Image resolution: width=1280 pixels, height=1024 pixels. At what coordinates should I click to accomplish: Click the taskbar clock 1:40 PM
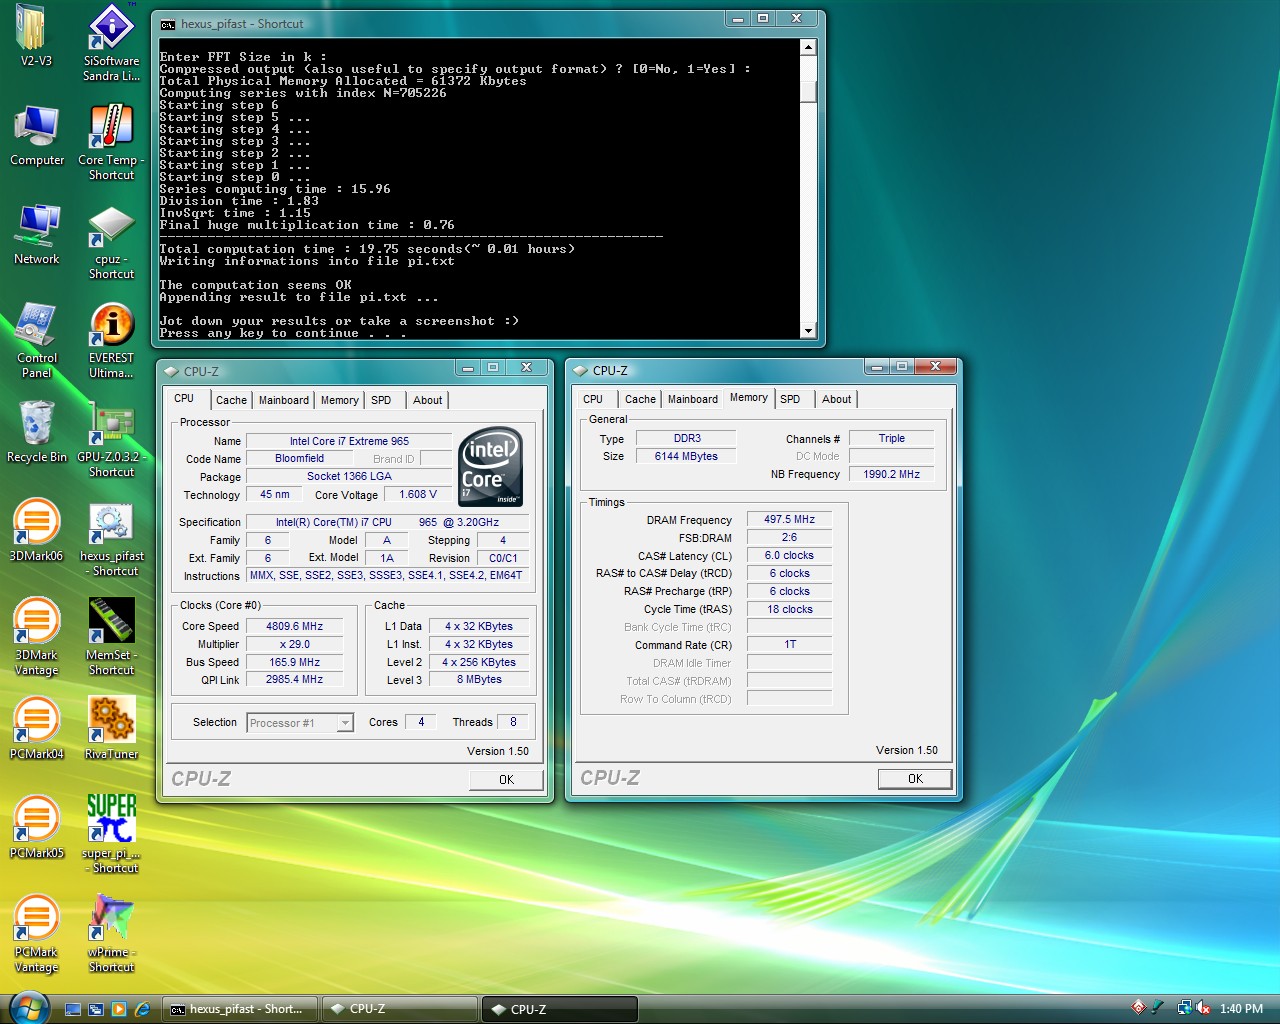coord(1241,1009)
